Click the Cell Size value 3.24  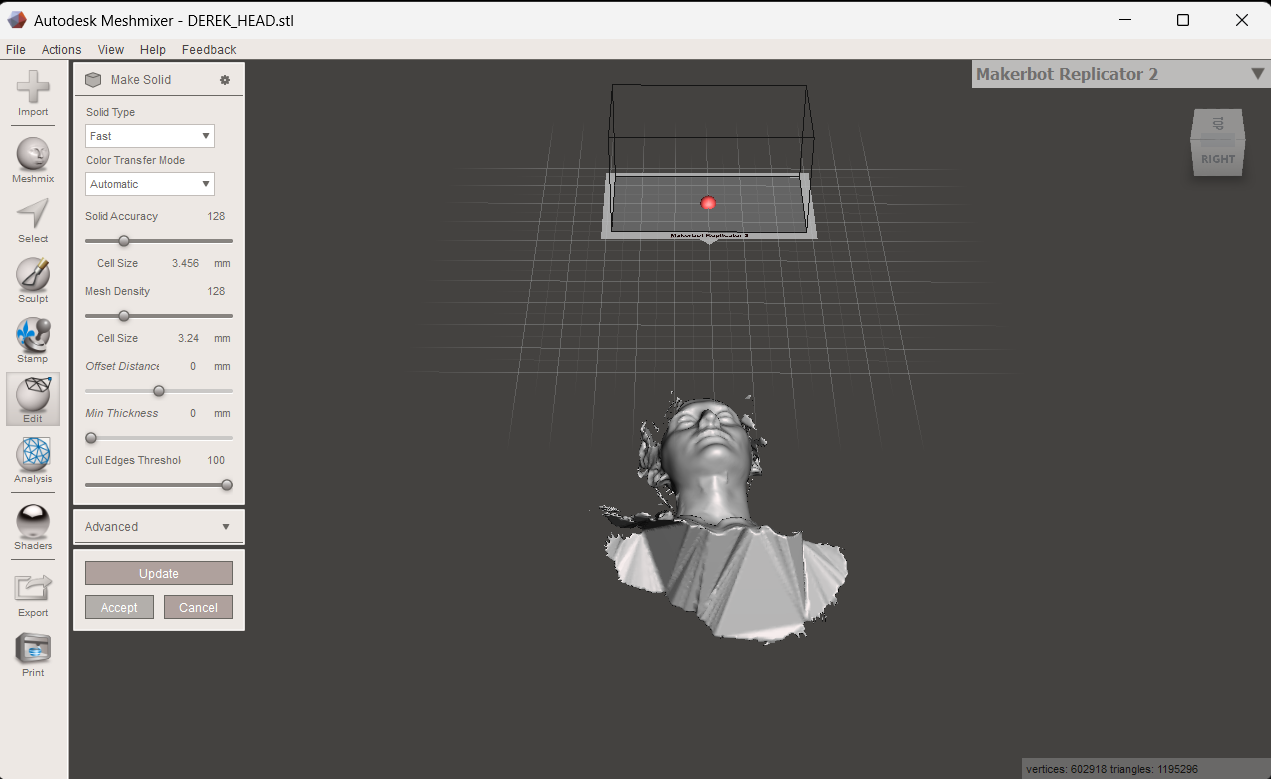[x=189, y=338]
